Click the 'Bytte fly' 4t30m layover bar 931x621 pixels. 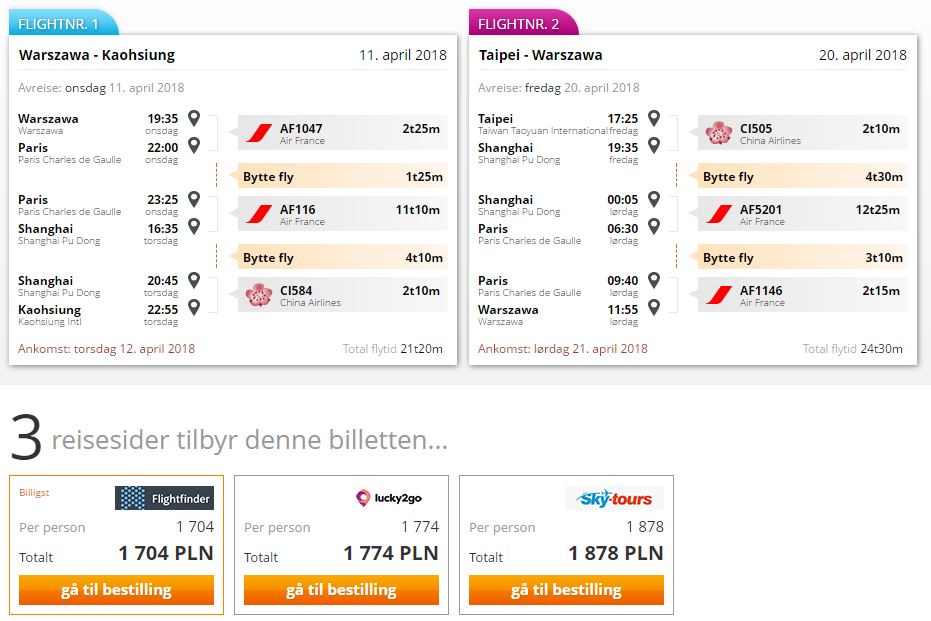[802, 176]
